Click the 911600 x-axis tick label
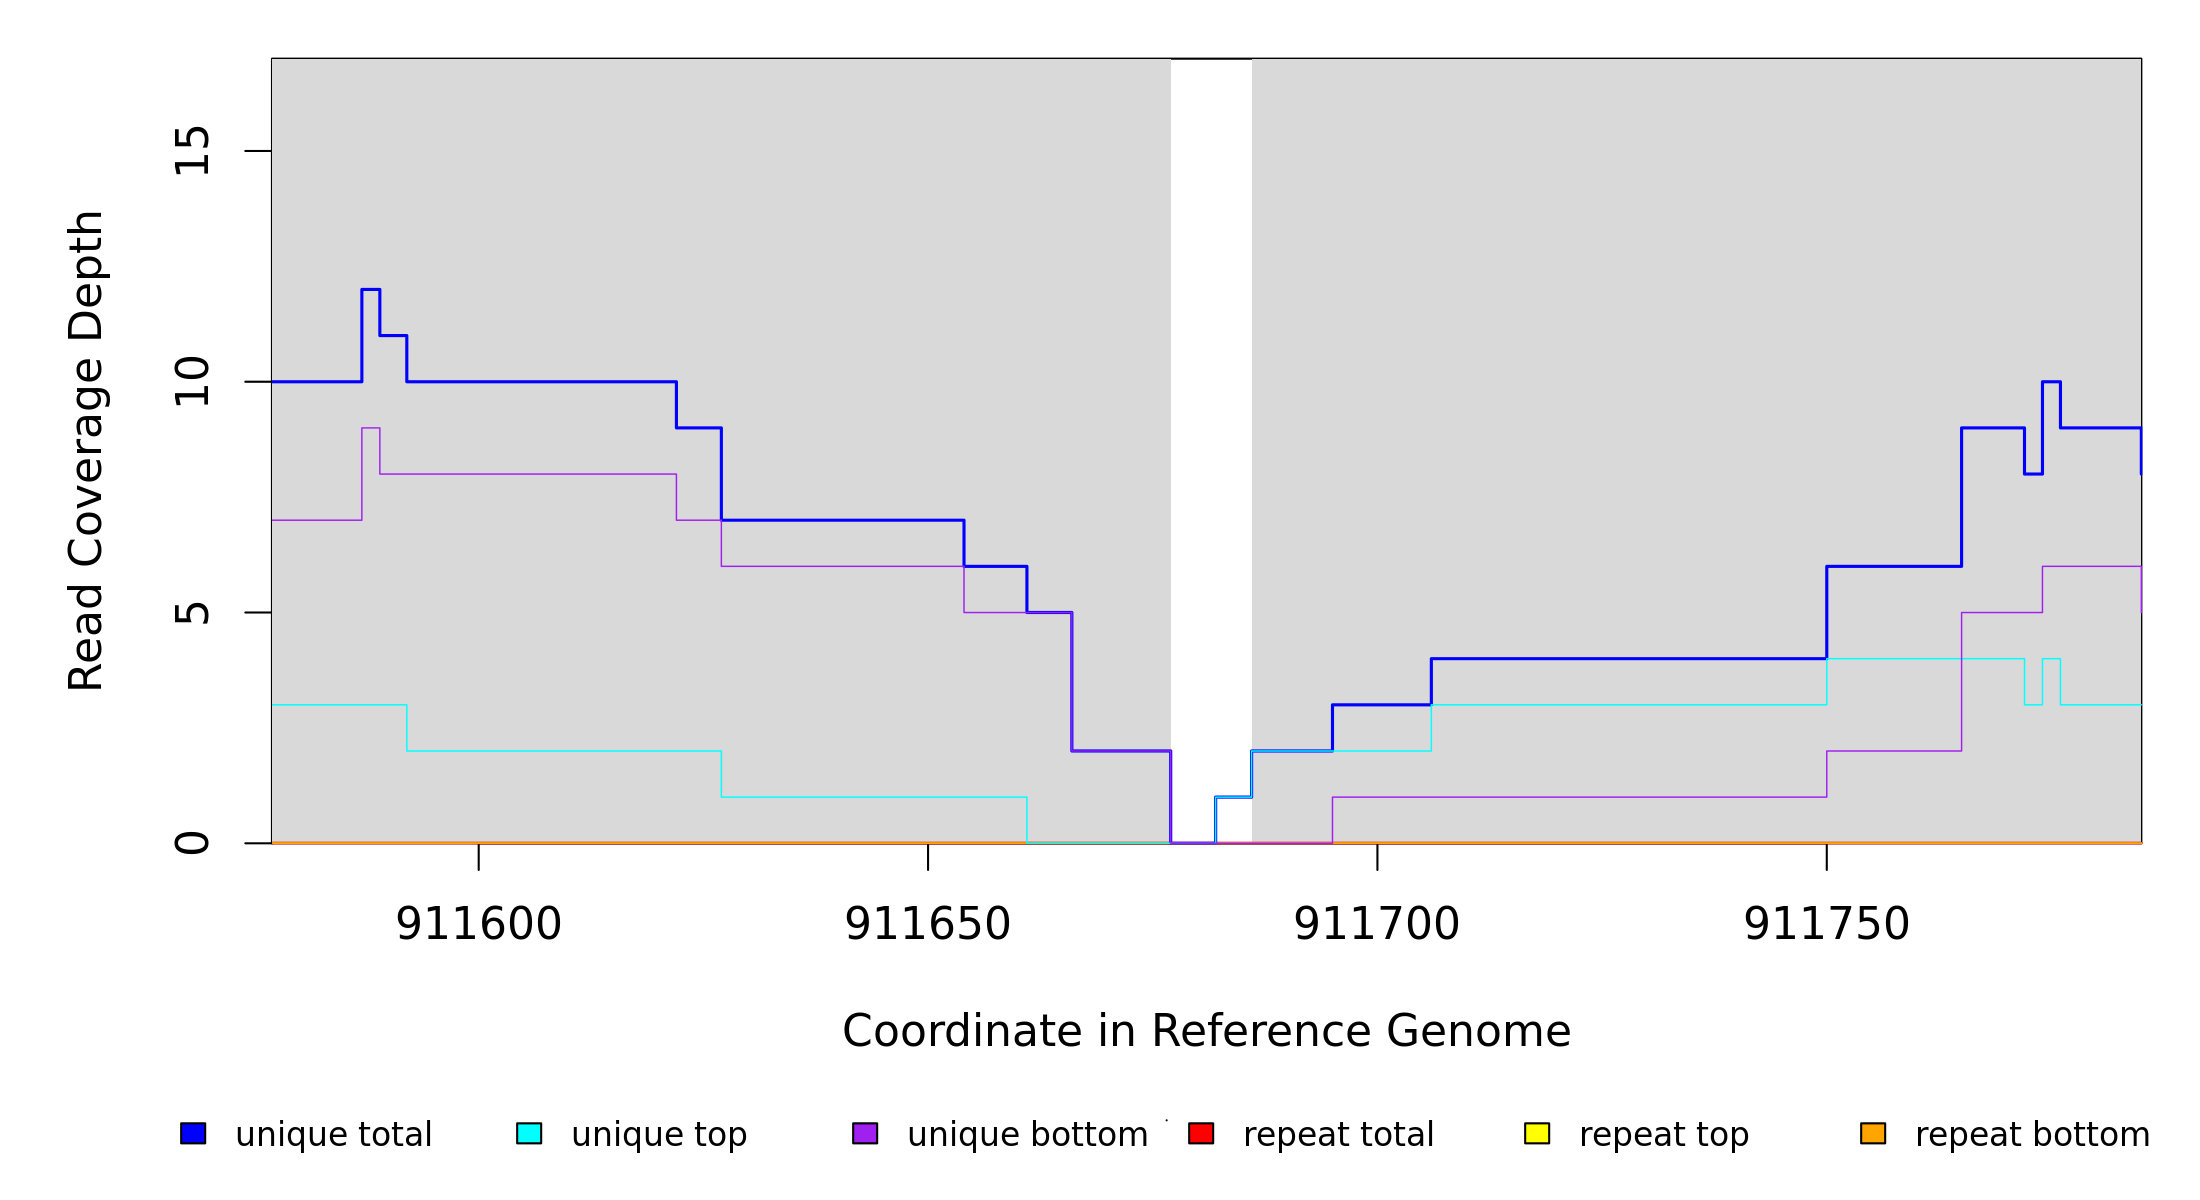 click(x=479, y=924)
